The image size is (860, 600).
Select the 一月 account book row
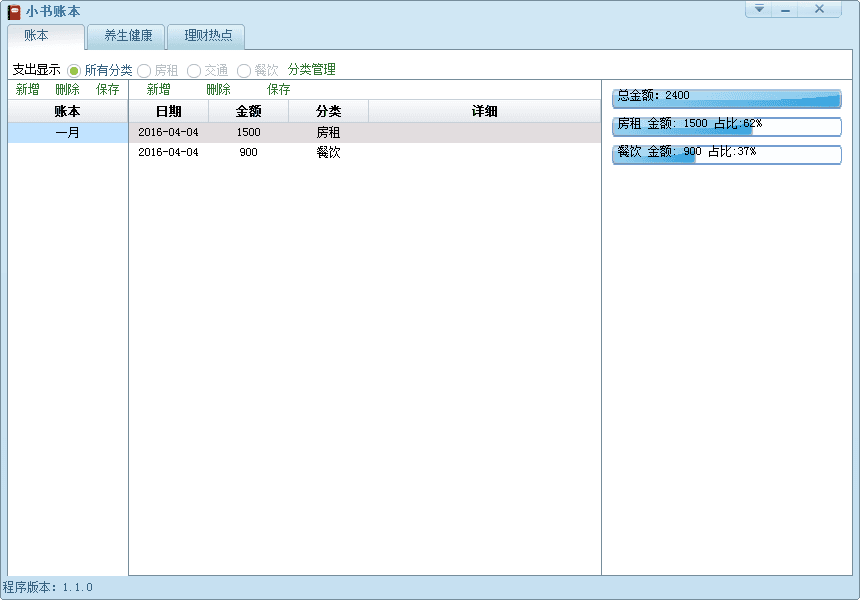tap(67, 133)
